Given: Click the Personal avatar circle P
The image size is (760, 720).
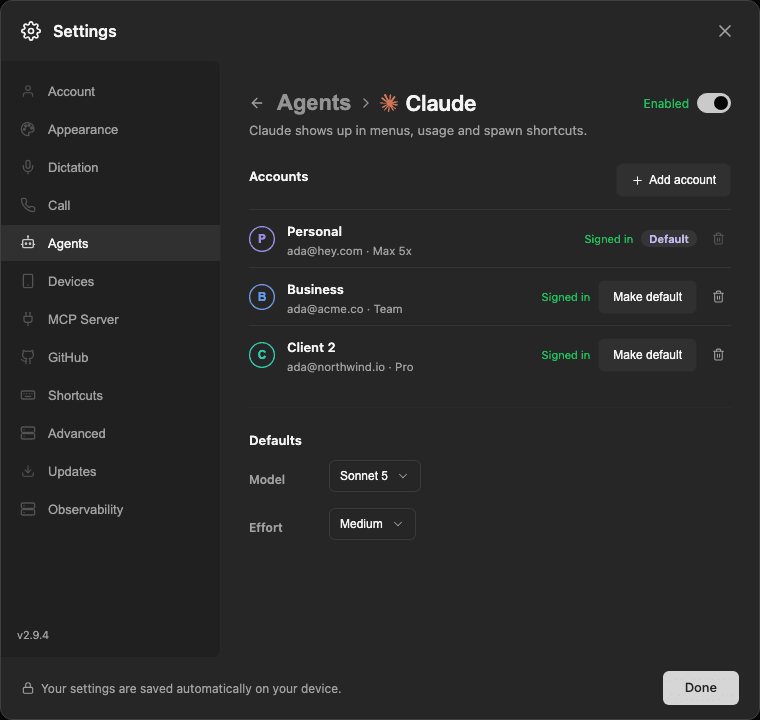Looking at the screenshot, I should click(262, 239).
